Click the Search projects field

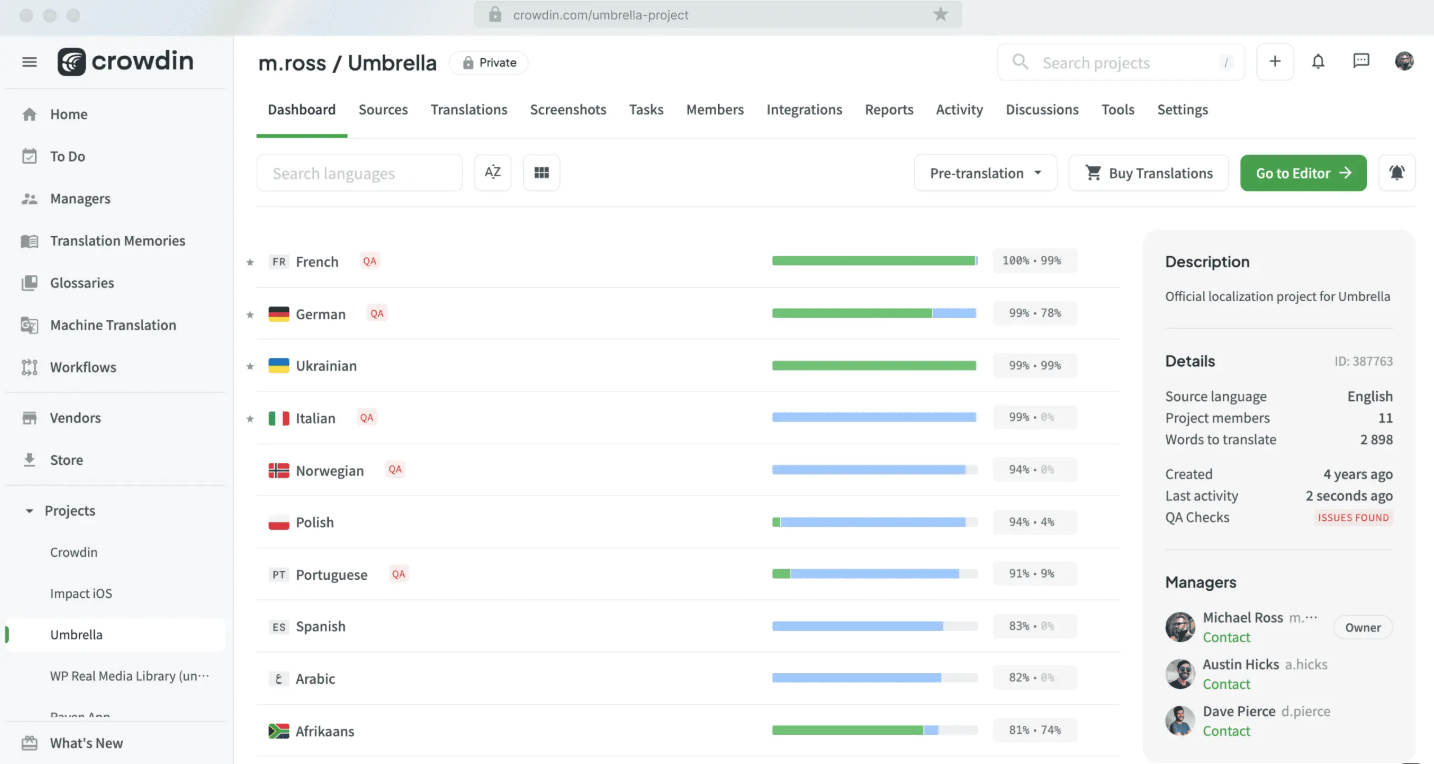tap(1121, 62)
